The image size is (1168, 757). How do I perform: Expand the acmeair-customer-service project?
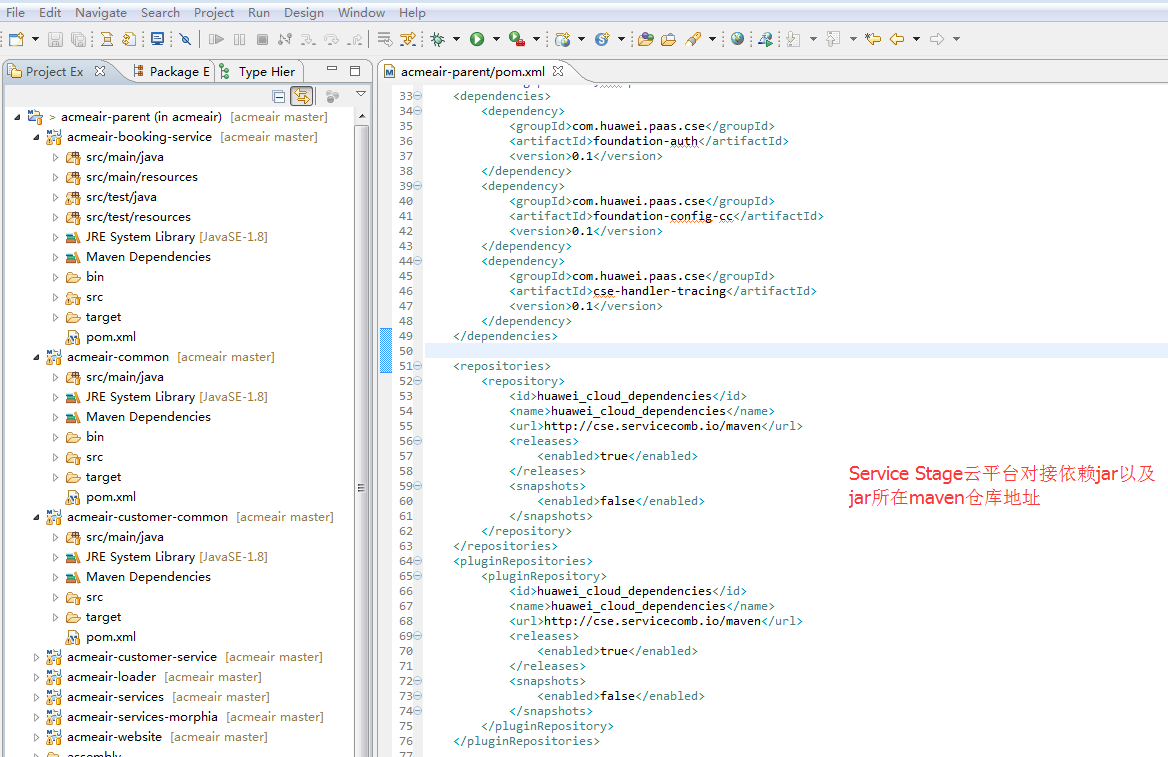(x=37, y=657)
